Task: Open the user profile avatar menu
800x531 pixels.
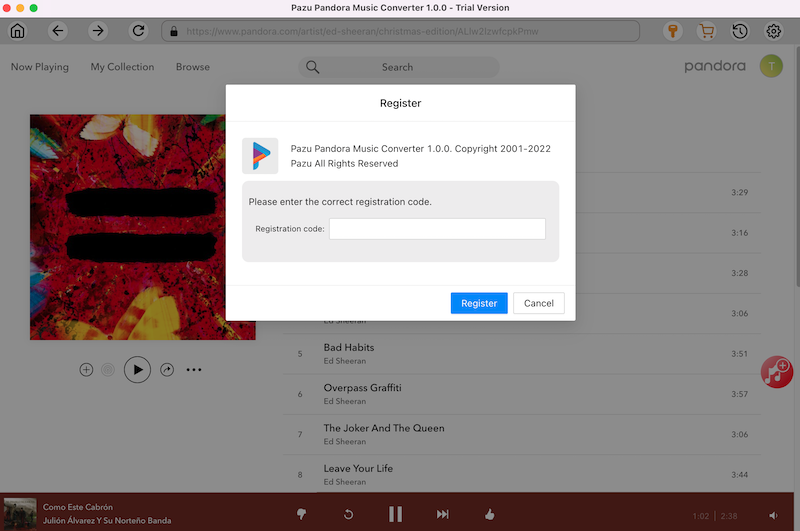Action: (771, 67)
